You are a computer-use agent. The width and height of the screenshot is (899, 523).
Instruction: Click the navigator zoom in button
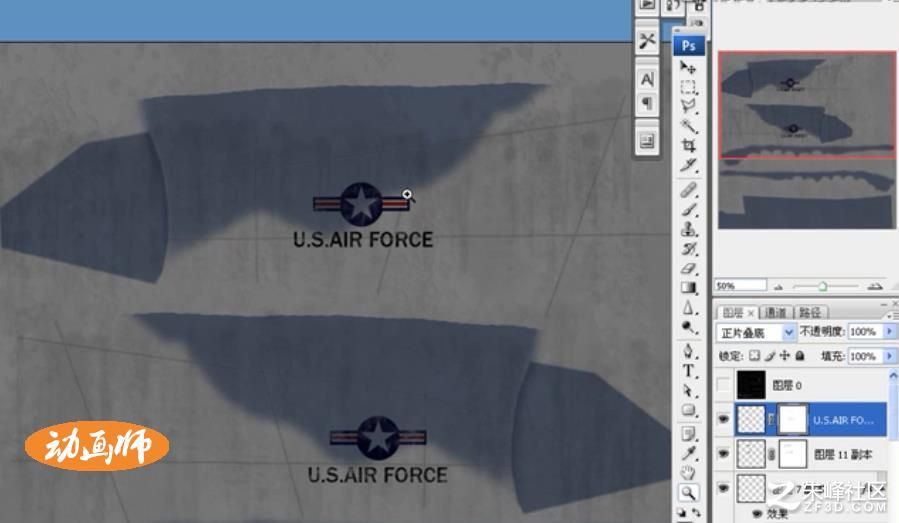(x=875, y=286)
